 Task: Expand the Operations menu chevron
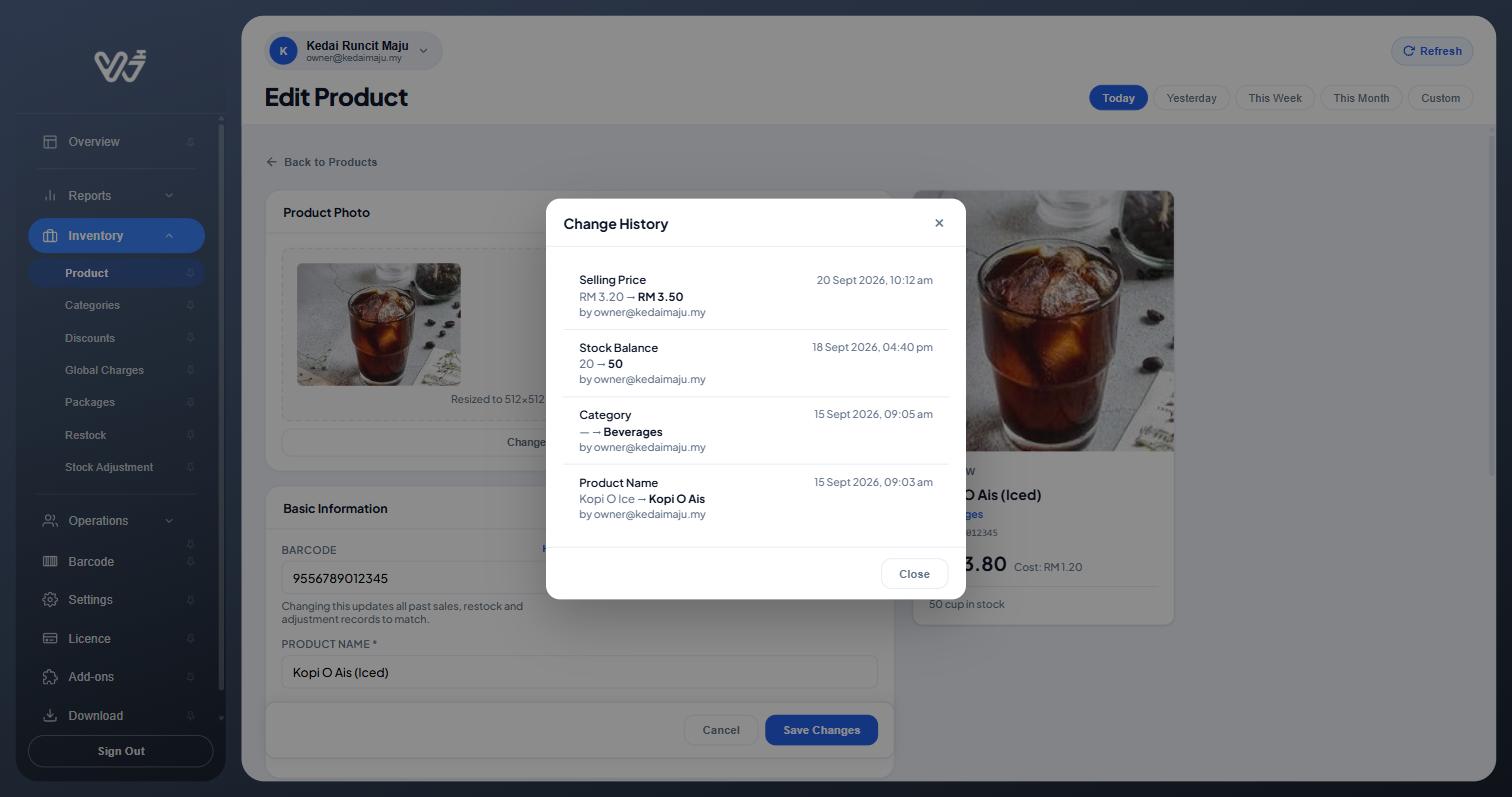coord(169,521)
